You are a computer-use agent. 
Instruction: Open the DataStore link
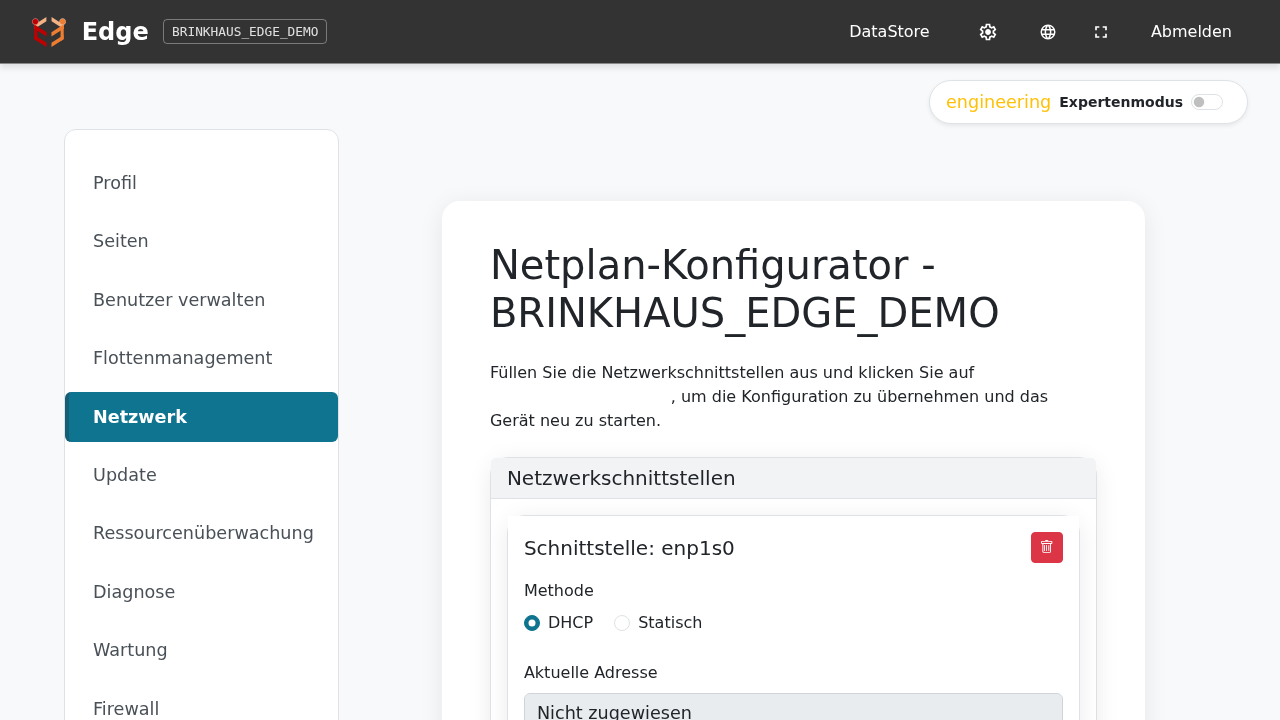click(889, 32)
